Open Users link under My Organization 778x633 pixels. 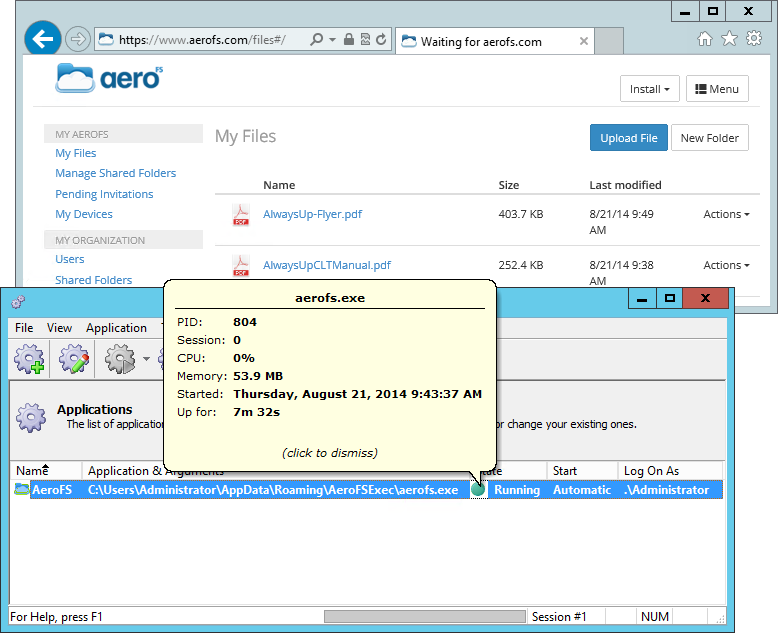coord(69,259)
